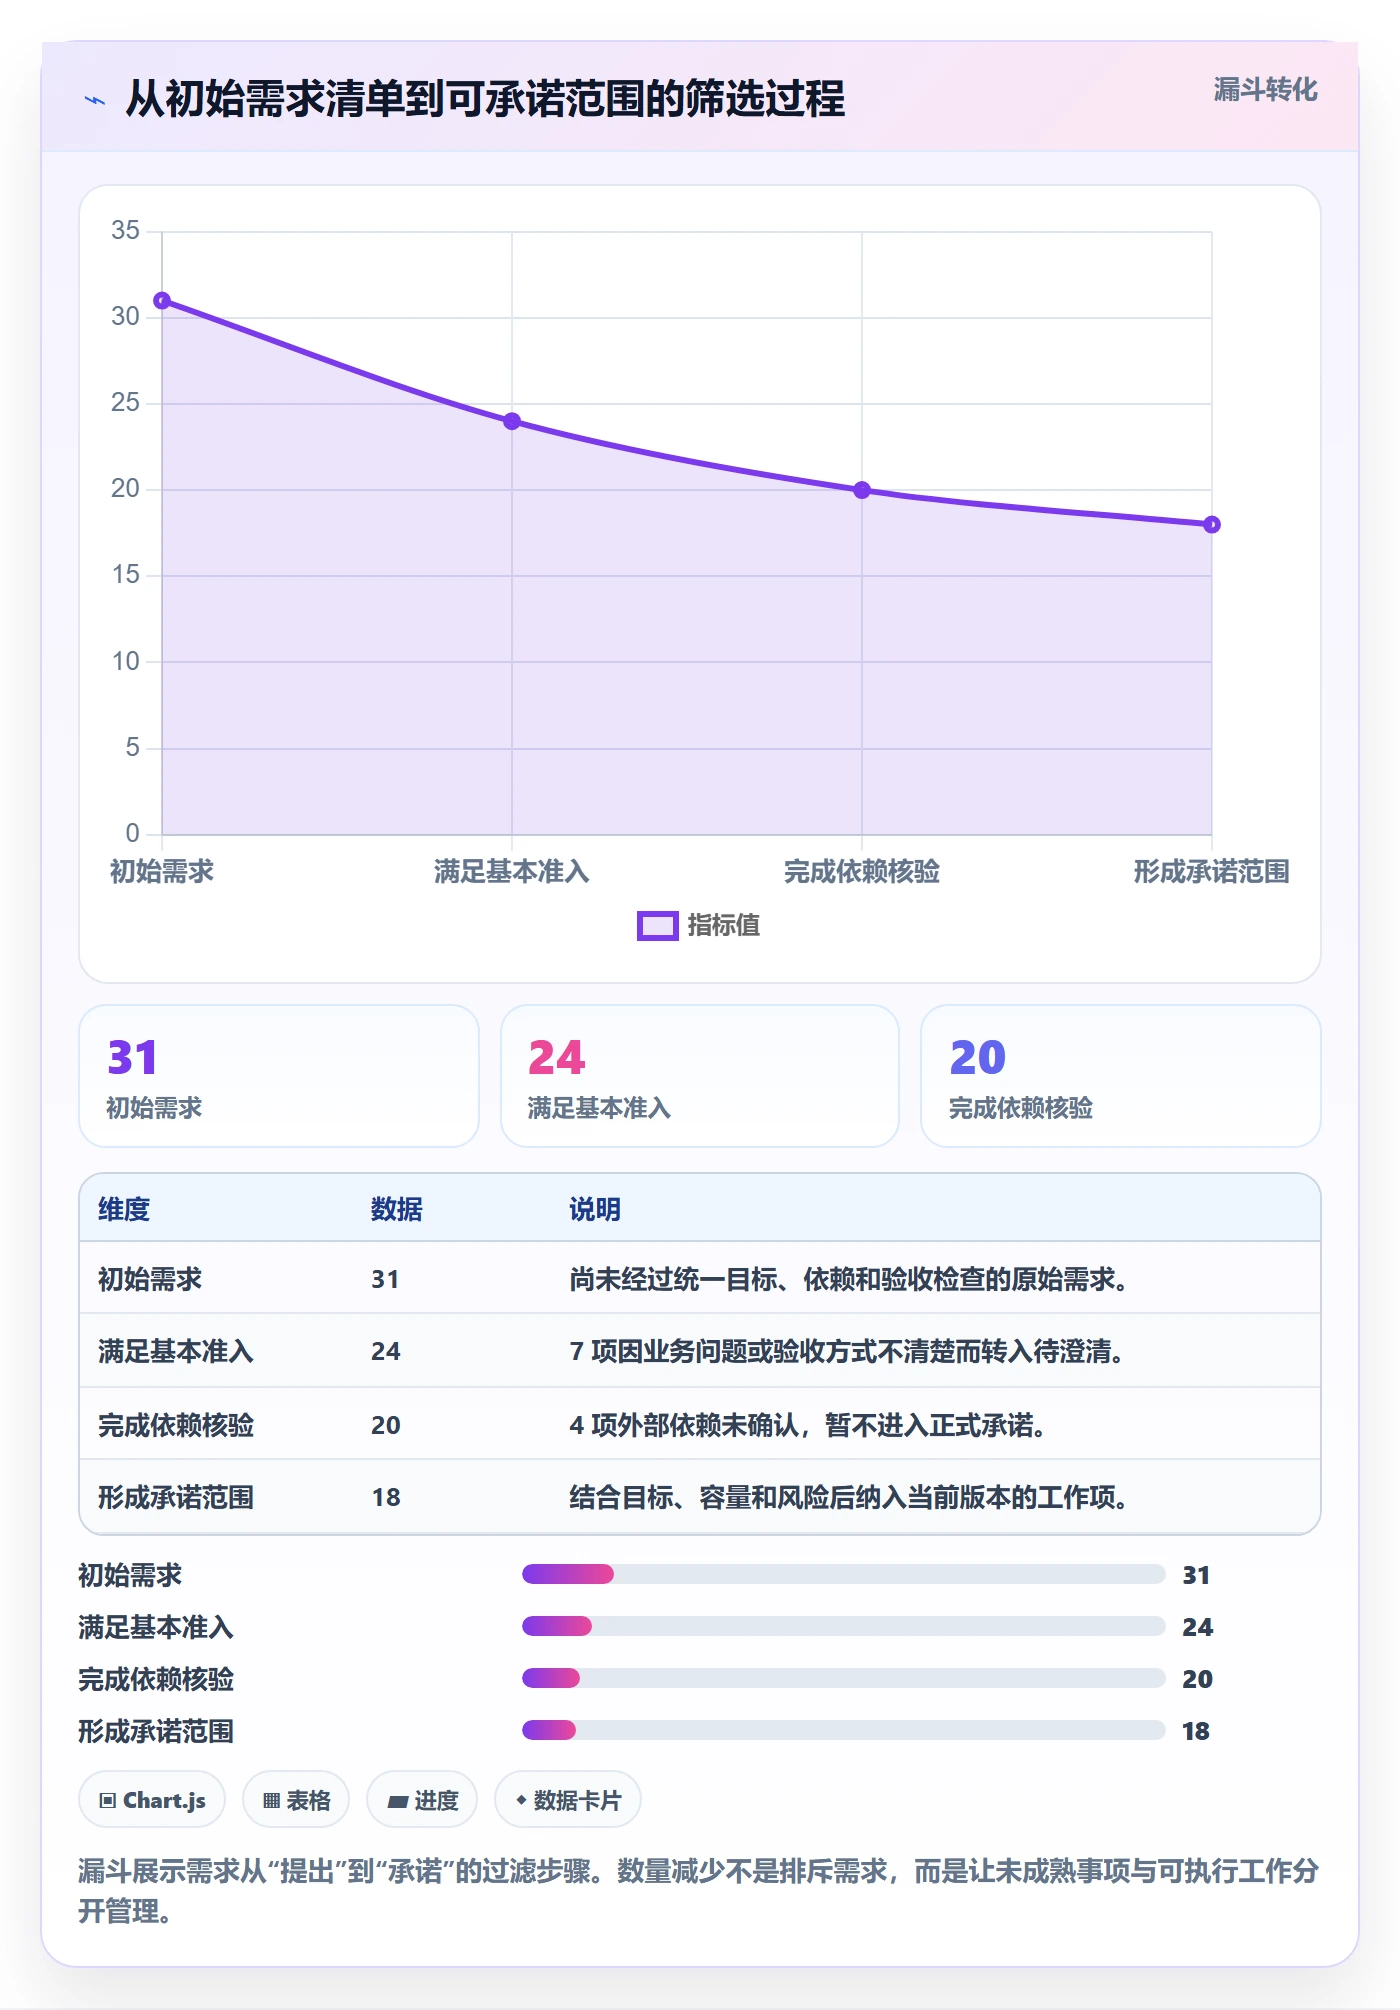This screenshot has height=2010, width=1400.
Task: Click the footer note starting with 漏斗展示需求
Action: [699, 1891]
